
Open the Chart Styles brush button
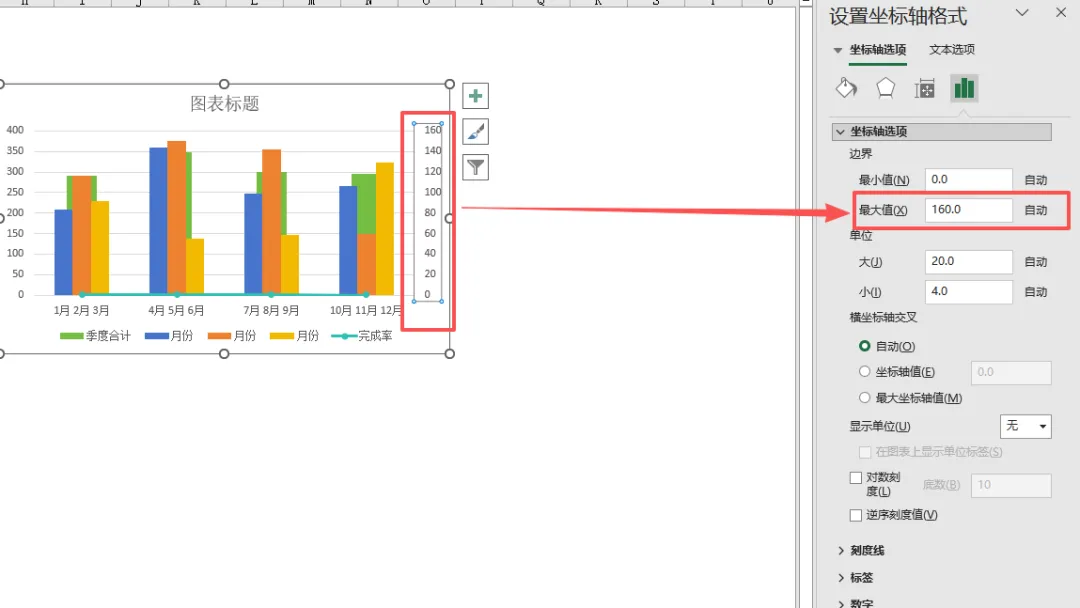coord(475,132)
